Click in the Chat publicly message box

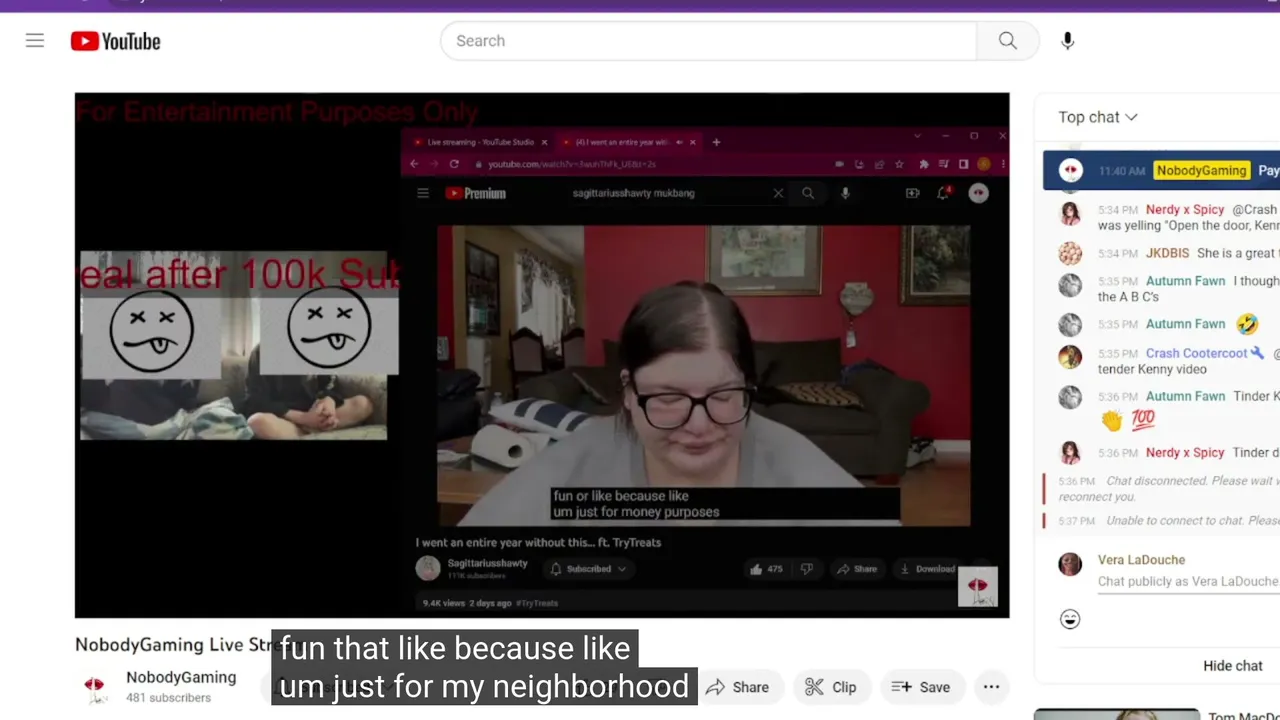[1188, 581]
